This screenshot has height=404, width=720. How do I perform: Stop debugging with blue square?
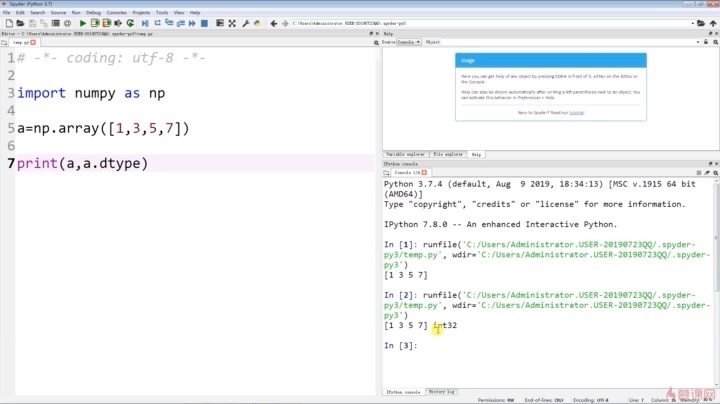pos(204,23)
